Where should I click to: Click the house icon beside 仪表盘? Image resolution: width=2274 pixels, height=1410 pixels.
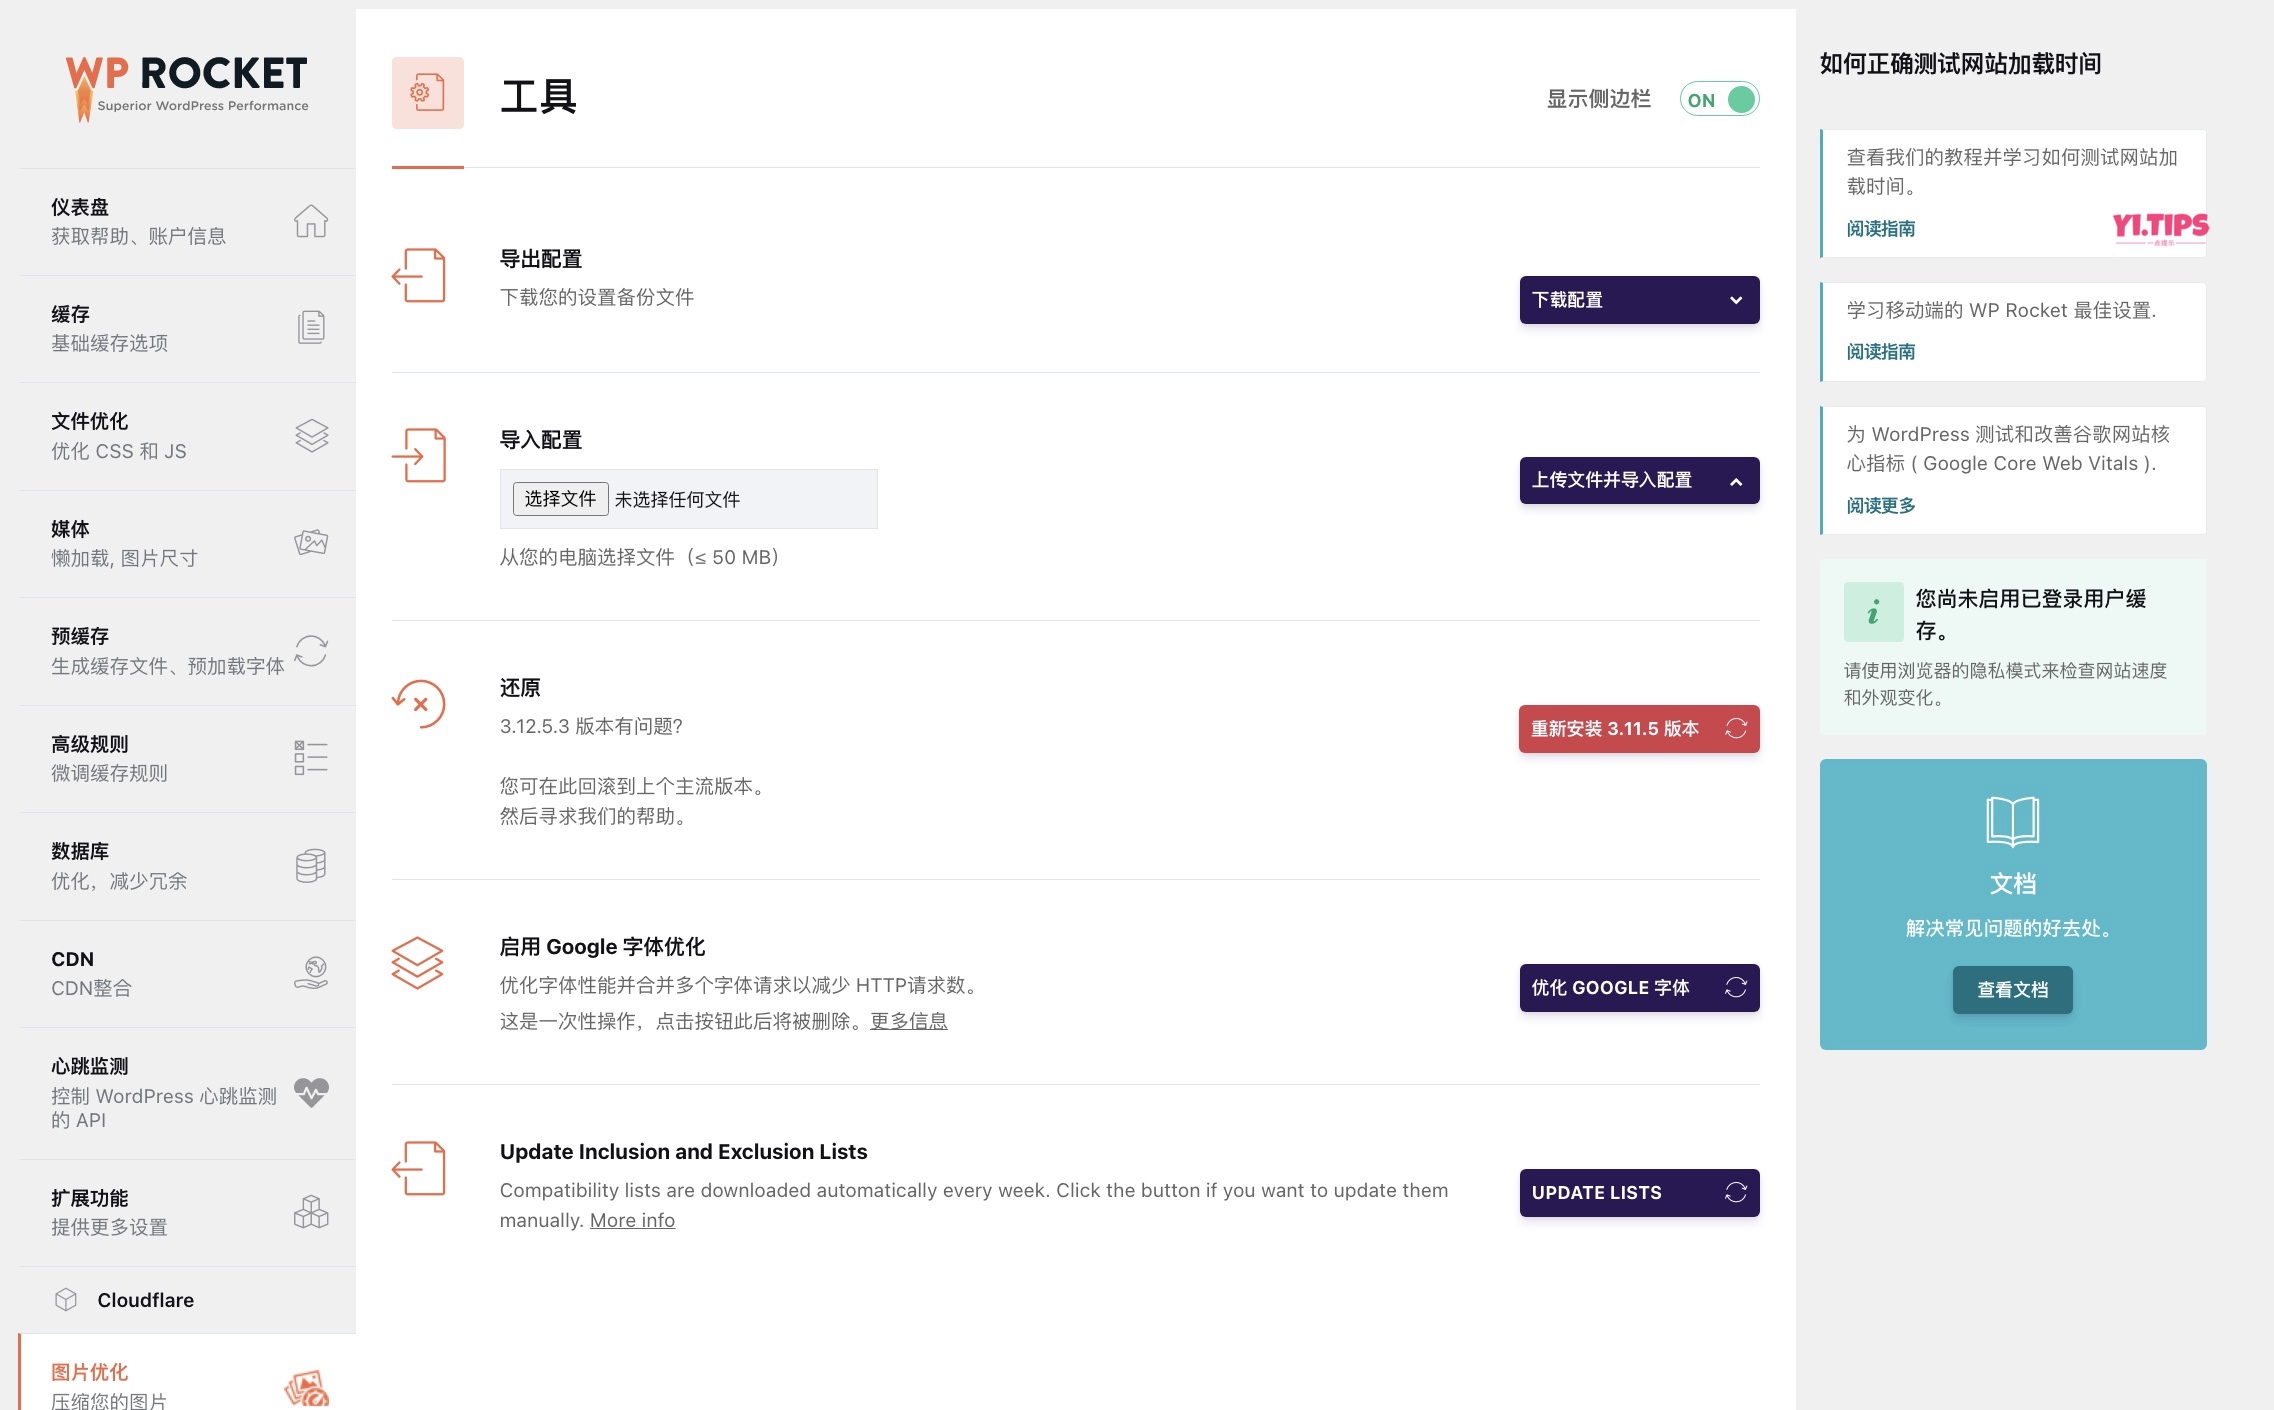[x=311, y=221]
